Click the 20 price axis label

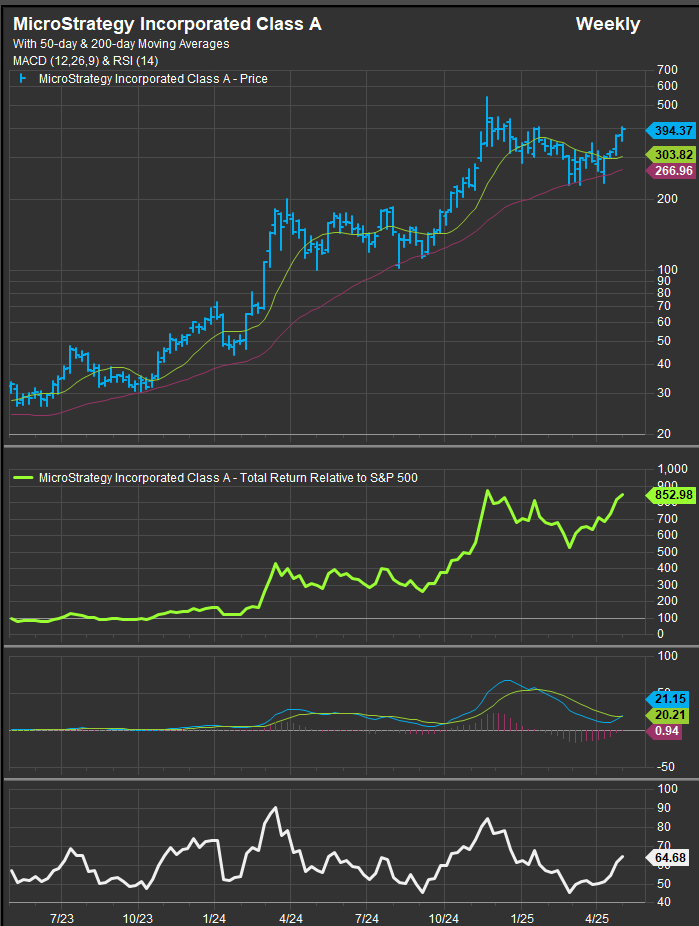664,433
